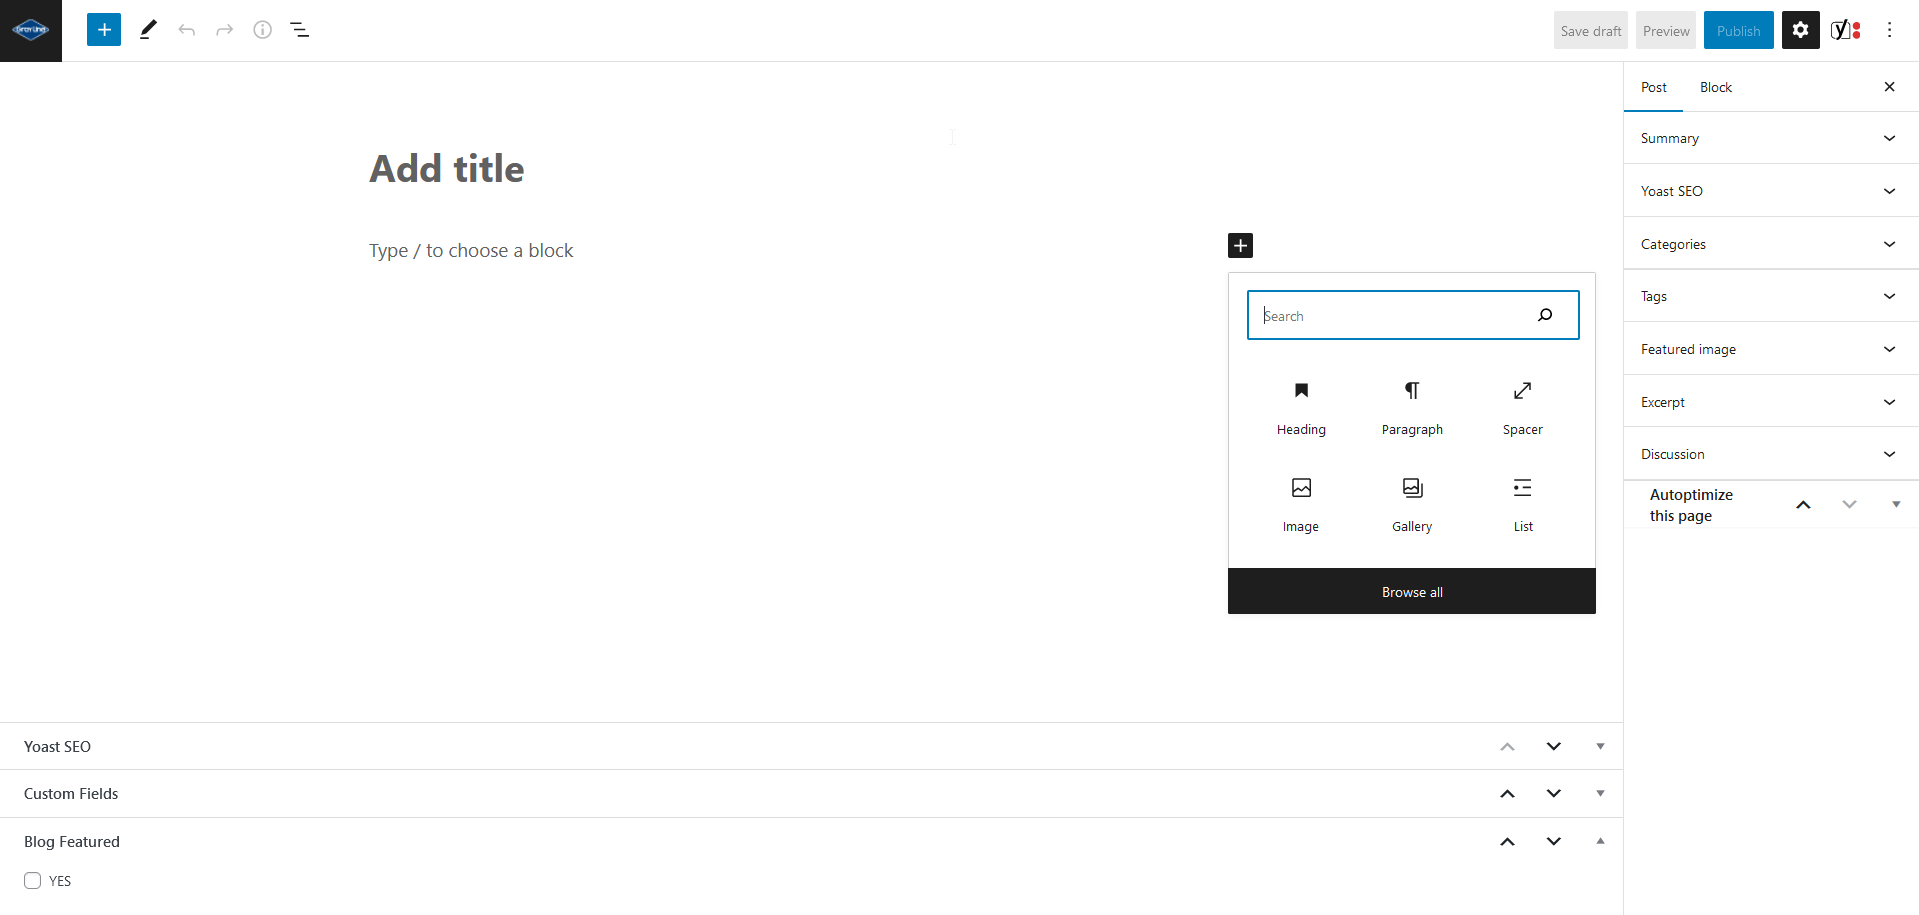Screen dimensions: 1919x915
Task: Click Browse all blocks button
Action: pyautogui.click(x=1412, y=592)
